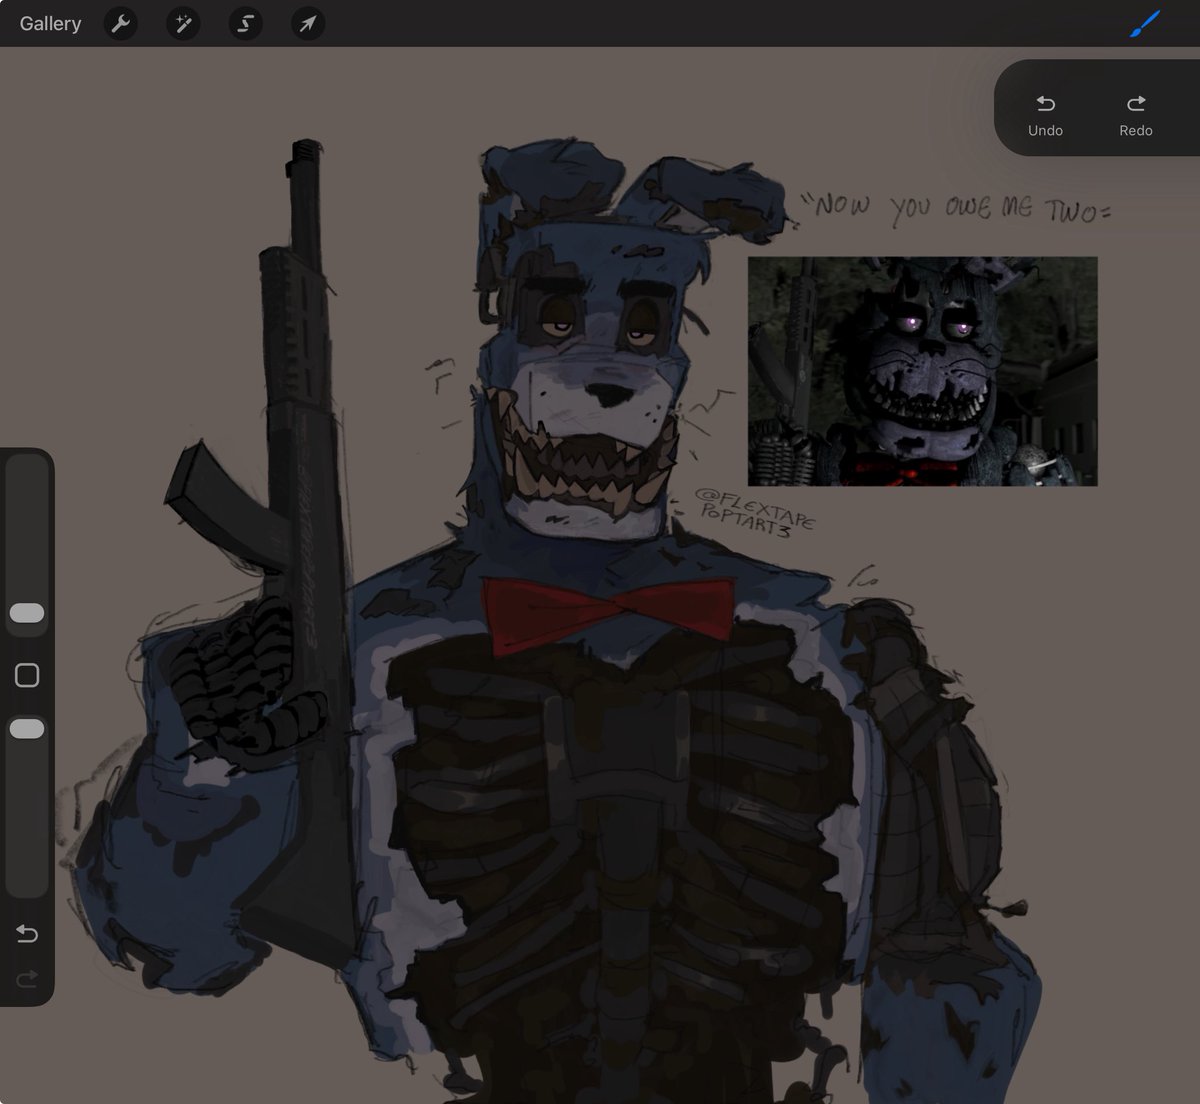
Task: Open the Adjustments magic wand menu
Action: 182,23
